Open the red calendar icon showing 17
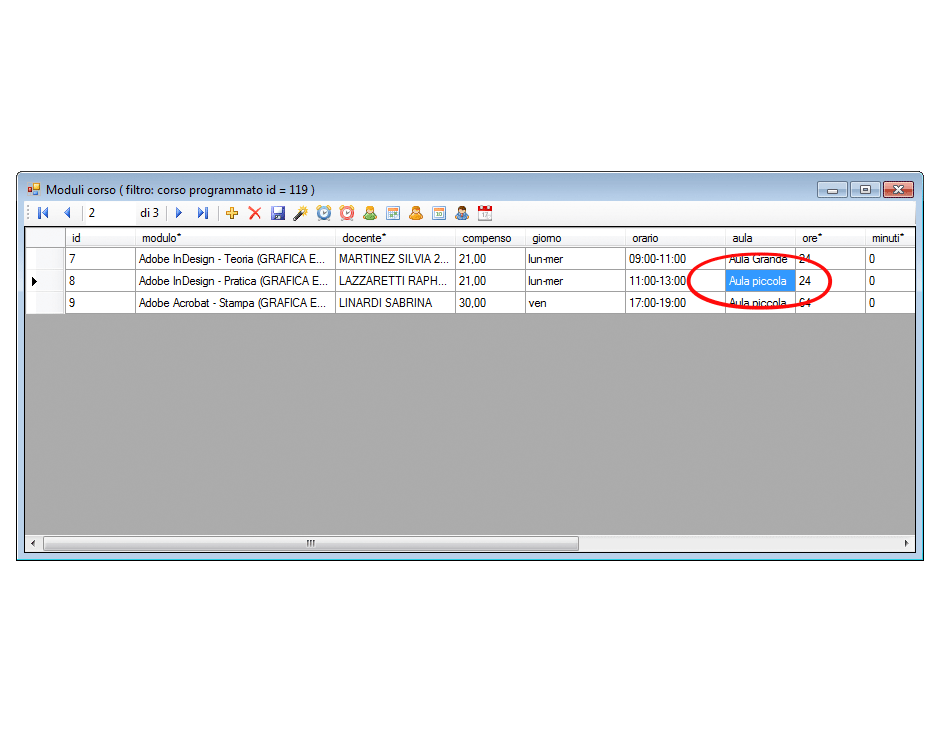The height and width of the screenshot is (732, 940). 485,213
